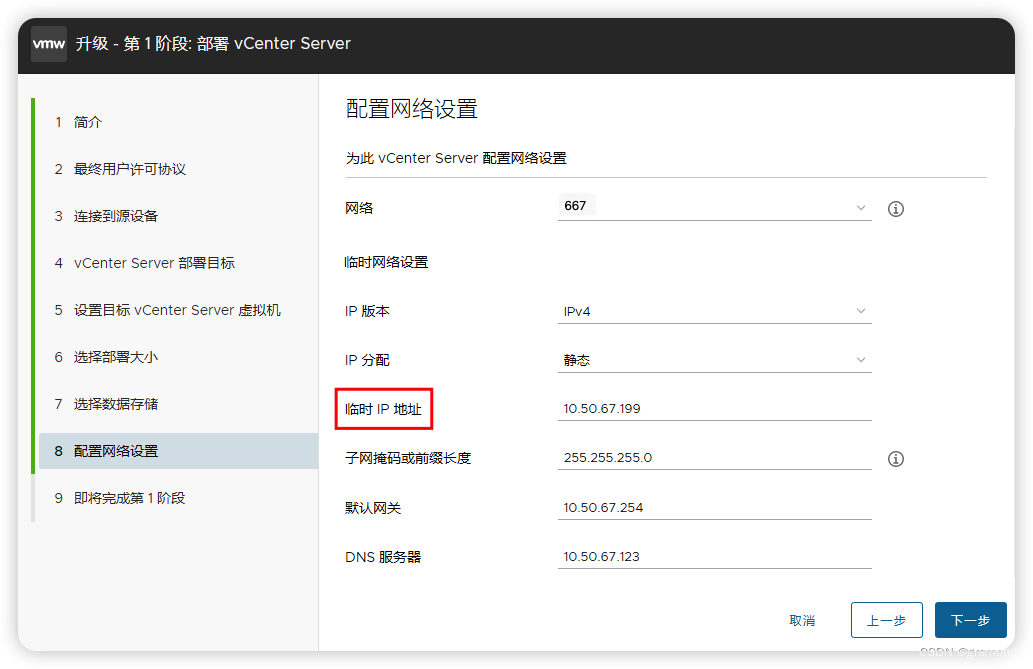This screenshot has height=669, width=1033.
Task: Click the vmw logo icon
Action: pyautogui.click(x=49, y=44)
